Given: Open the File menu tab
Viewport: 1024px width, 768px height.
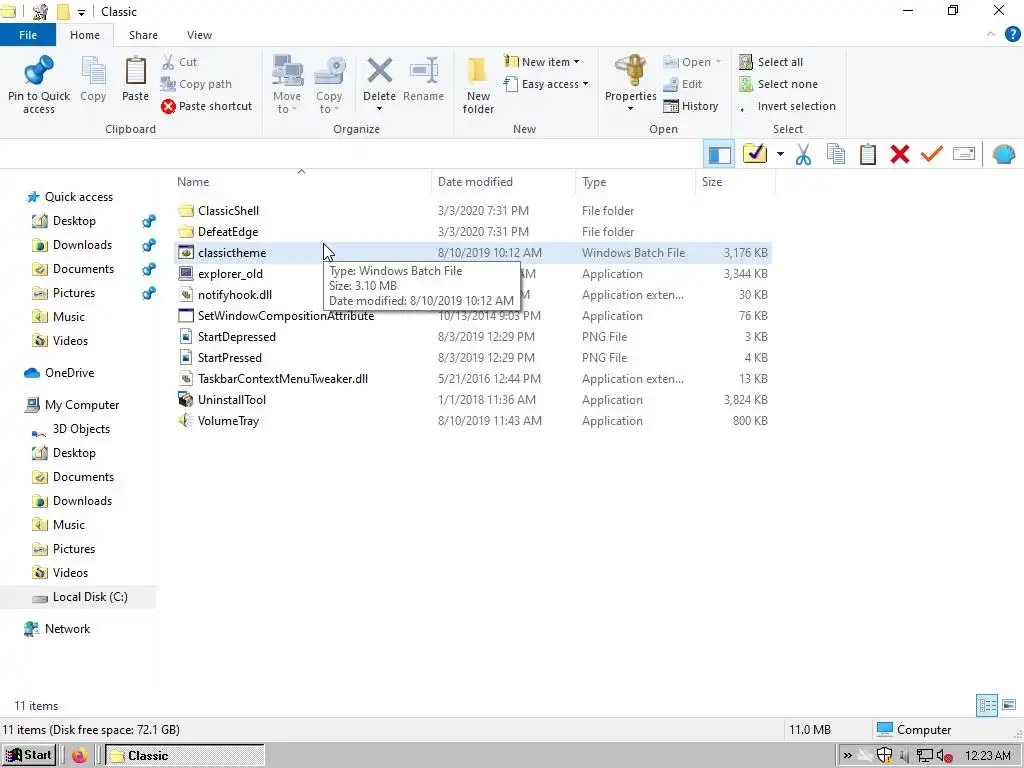Looking at the screenshot, I should click(28, 35).
